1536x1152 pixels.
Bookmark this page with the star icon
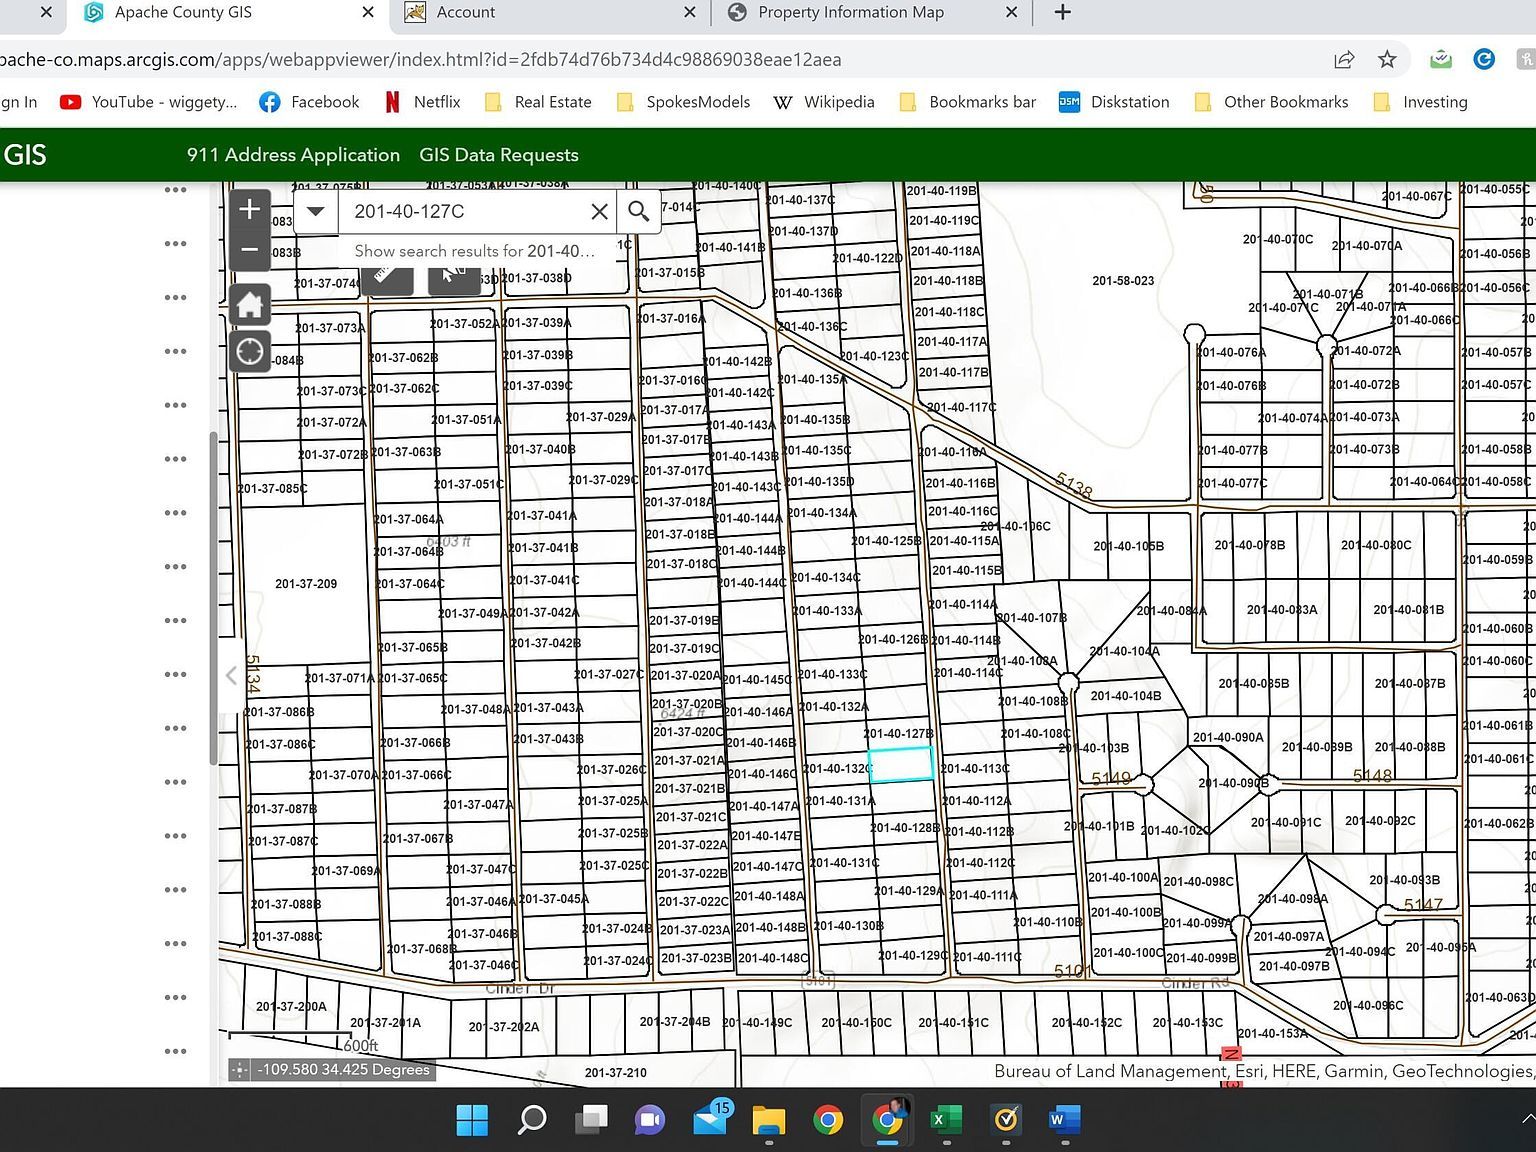click(x=1387, y=60)
